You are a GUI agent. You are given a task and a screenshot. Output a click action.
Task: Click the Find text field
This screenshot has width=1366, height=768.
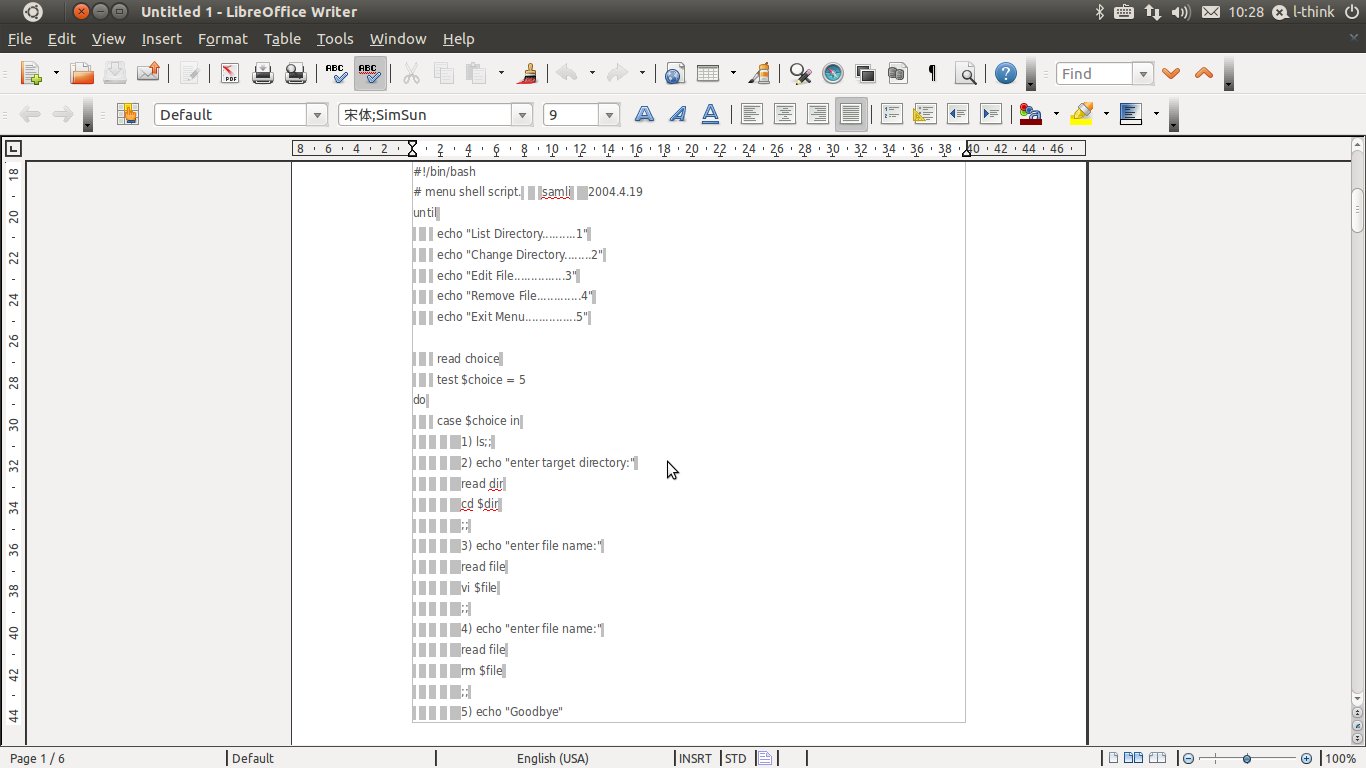click(x=1095, y=73)
